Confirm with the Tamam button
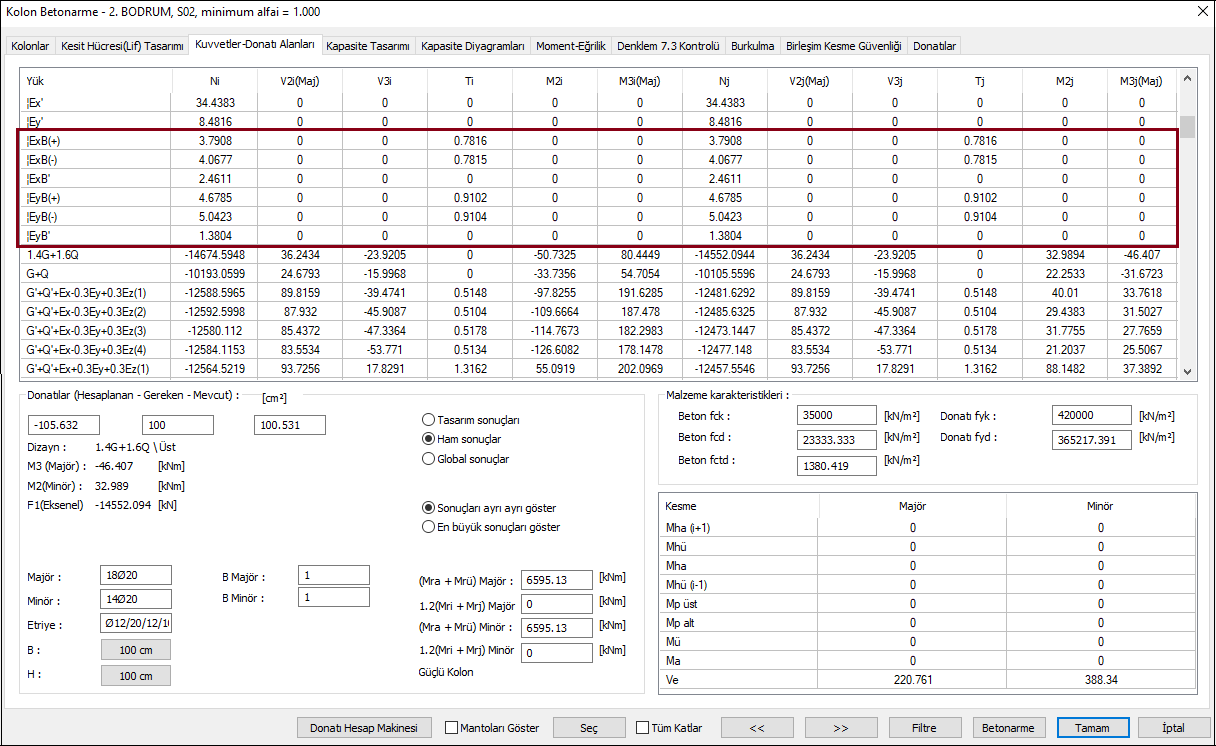Screen dimensions: 1216x746 coord(1092,728)
